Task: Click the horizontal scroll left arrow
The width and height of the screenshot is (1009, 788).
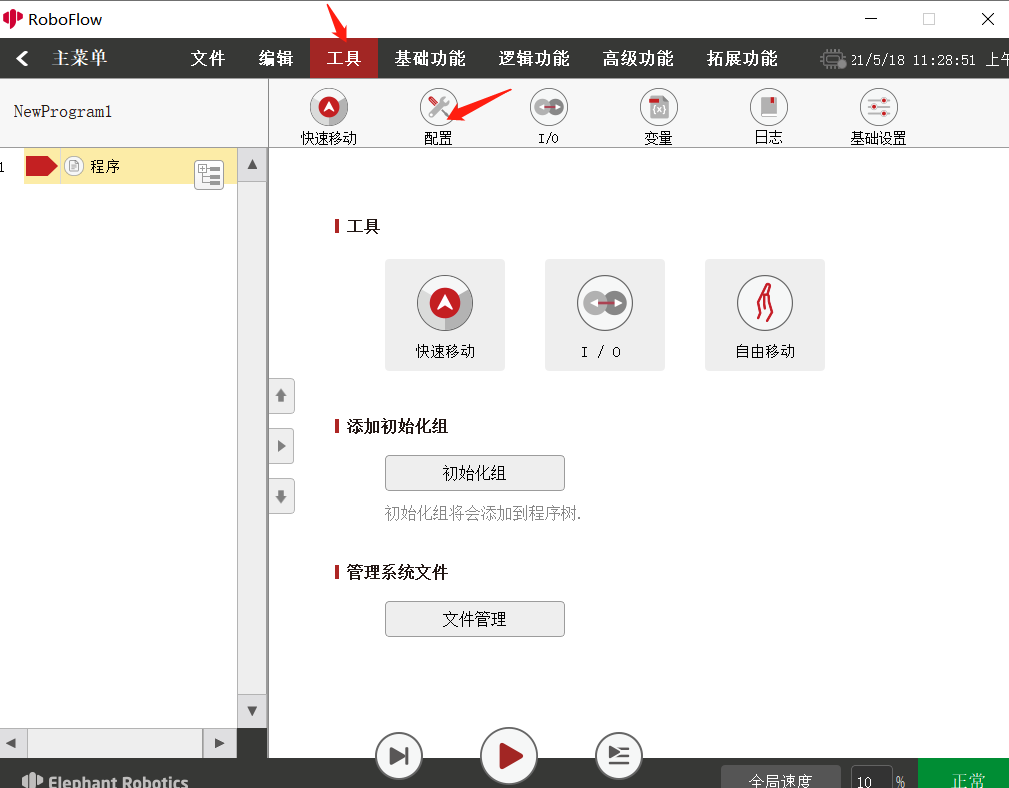Action: (x=14, y=743)
